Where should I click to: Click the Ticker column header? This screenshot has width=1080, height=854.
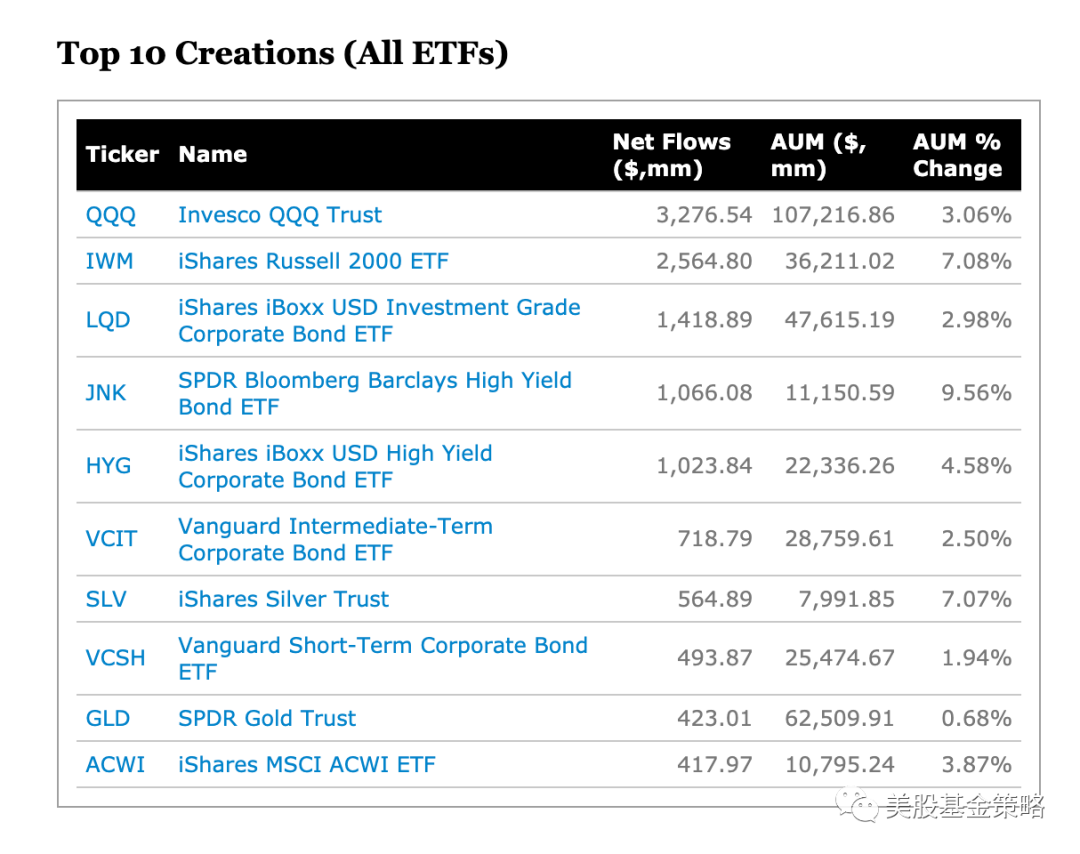(x=122, y=155)
